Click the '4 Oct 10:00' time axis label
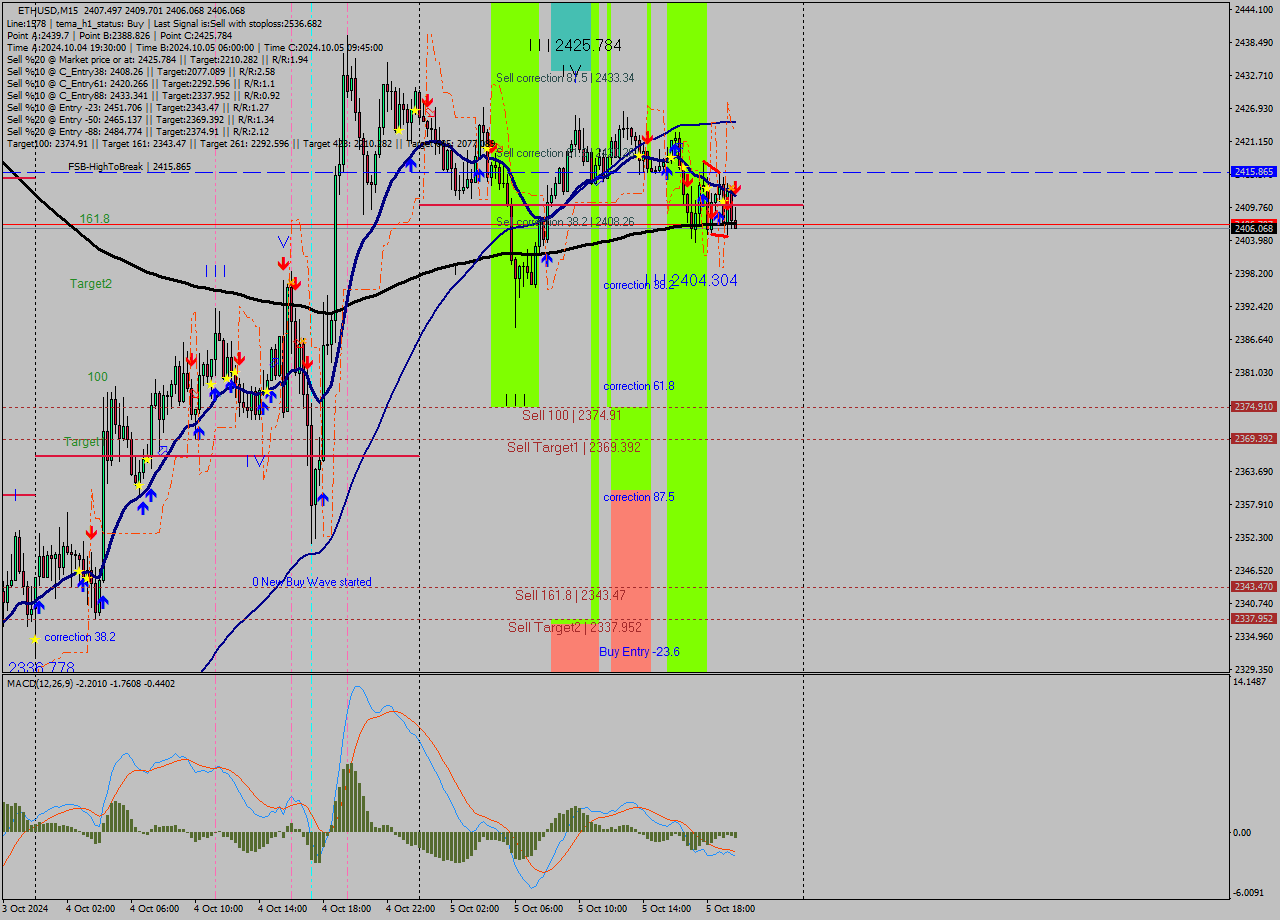Viewport: 1280px width, 920px height. click(x=218, y=909)
